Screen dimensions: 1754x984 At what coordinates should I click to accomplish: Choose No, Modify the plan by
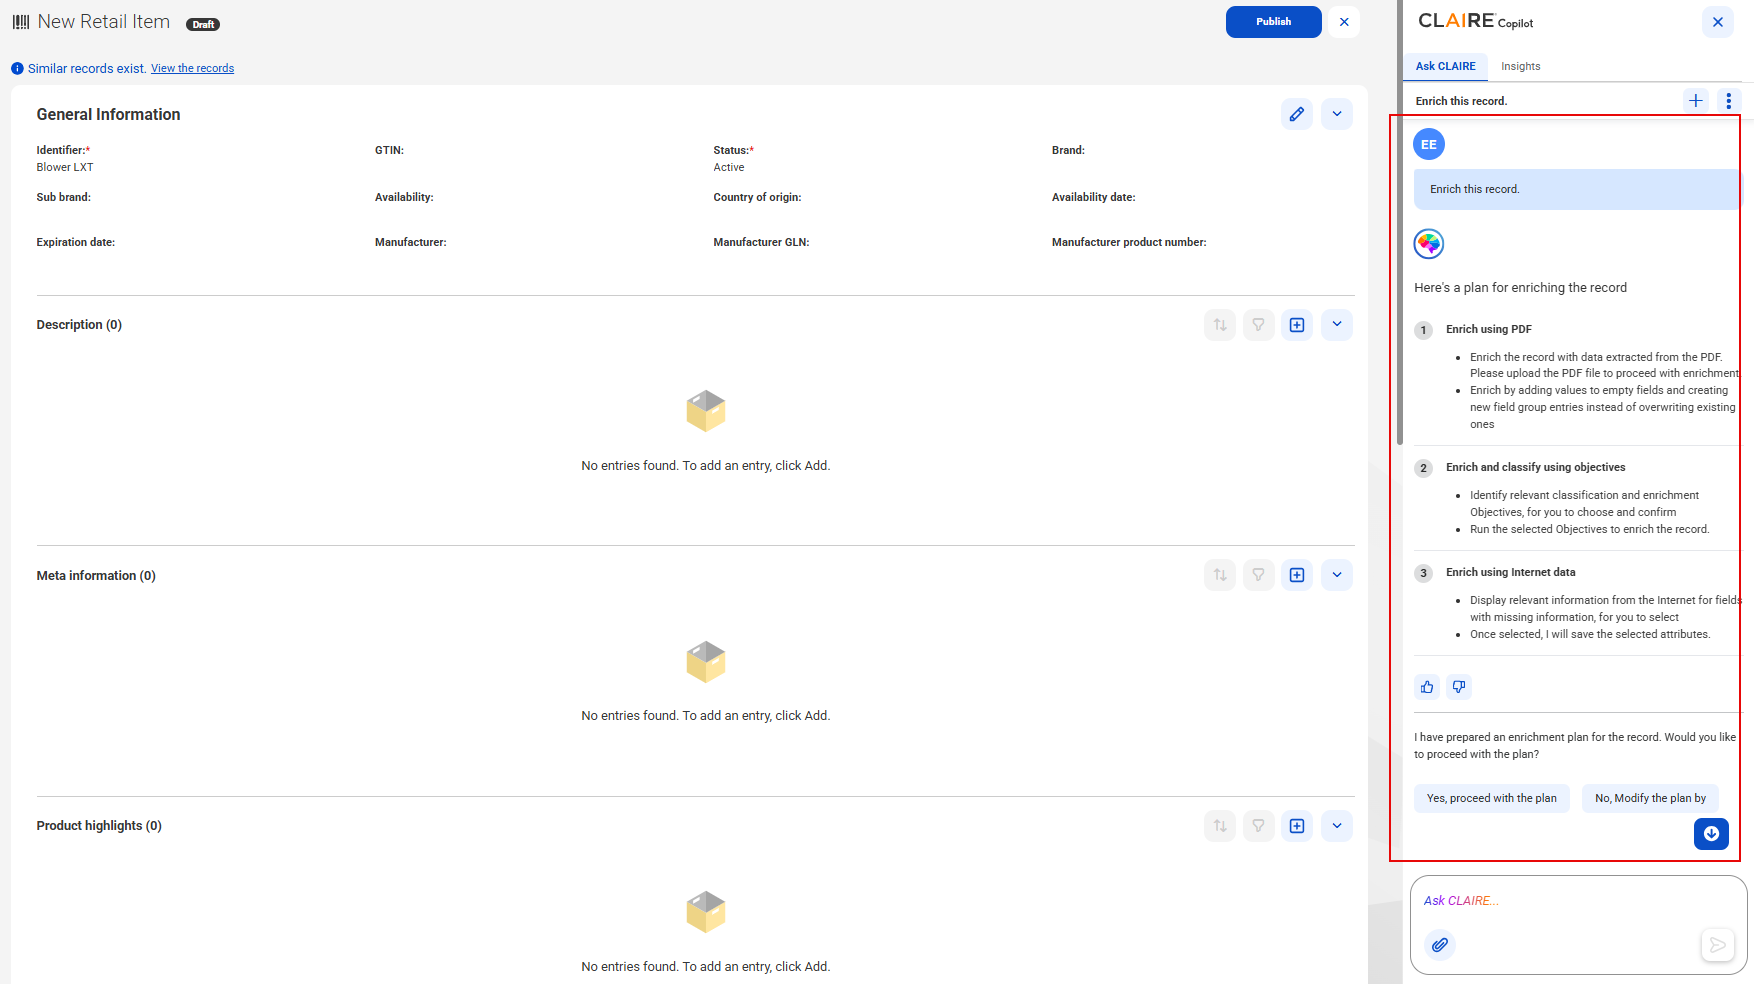[1650, 798]
